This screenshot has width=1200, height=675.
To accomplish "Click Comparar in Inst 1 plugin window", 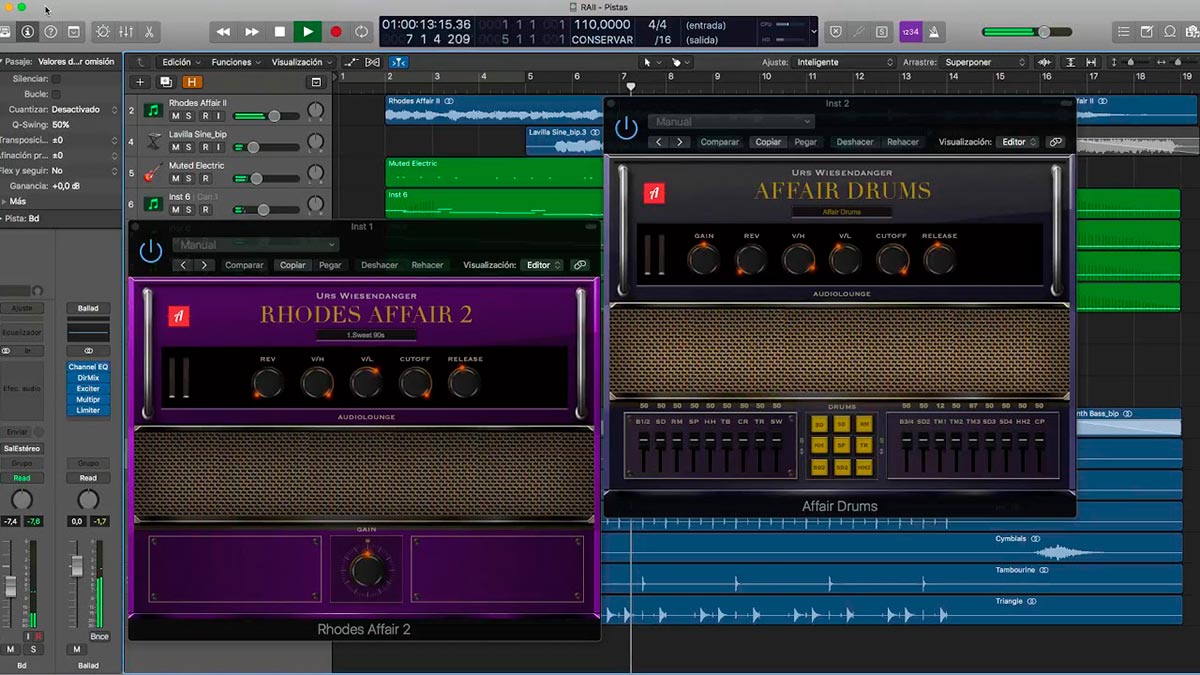I will click(x=245, y=265).
